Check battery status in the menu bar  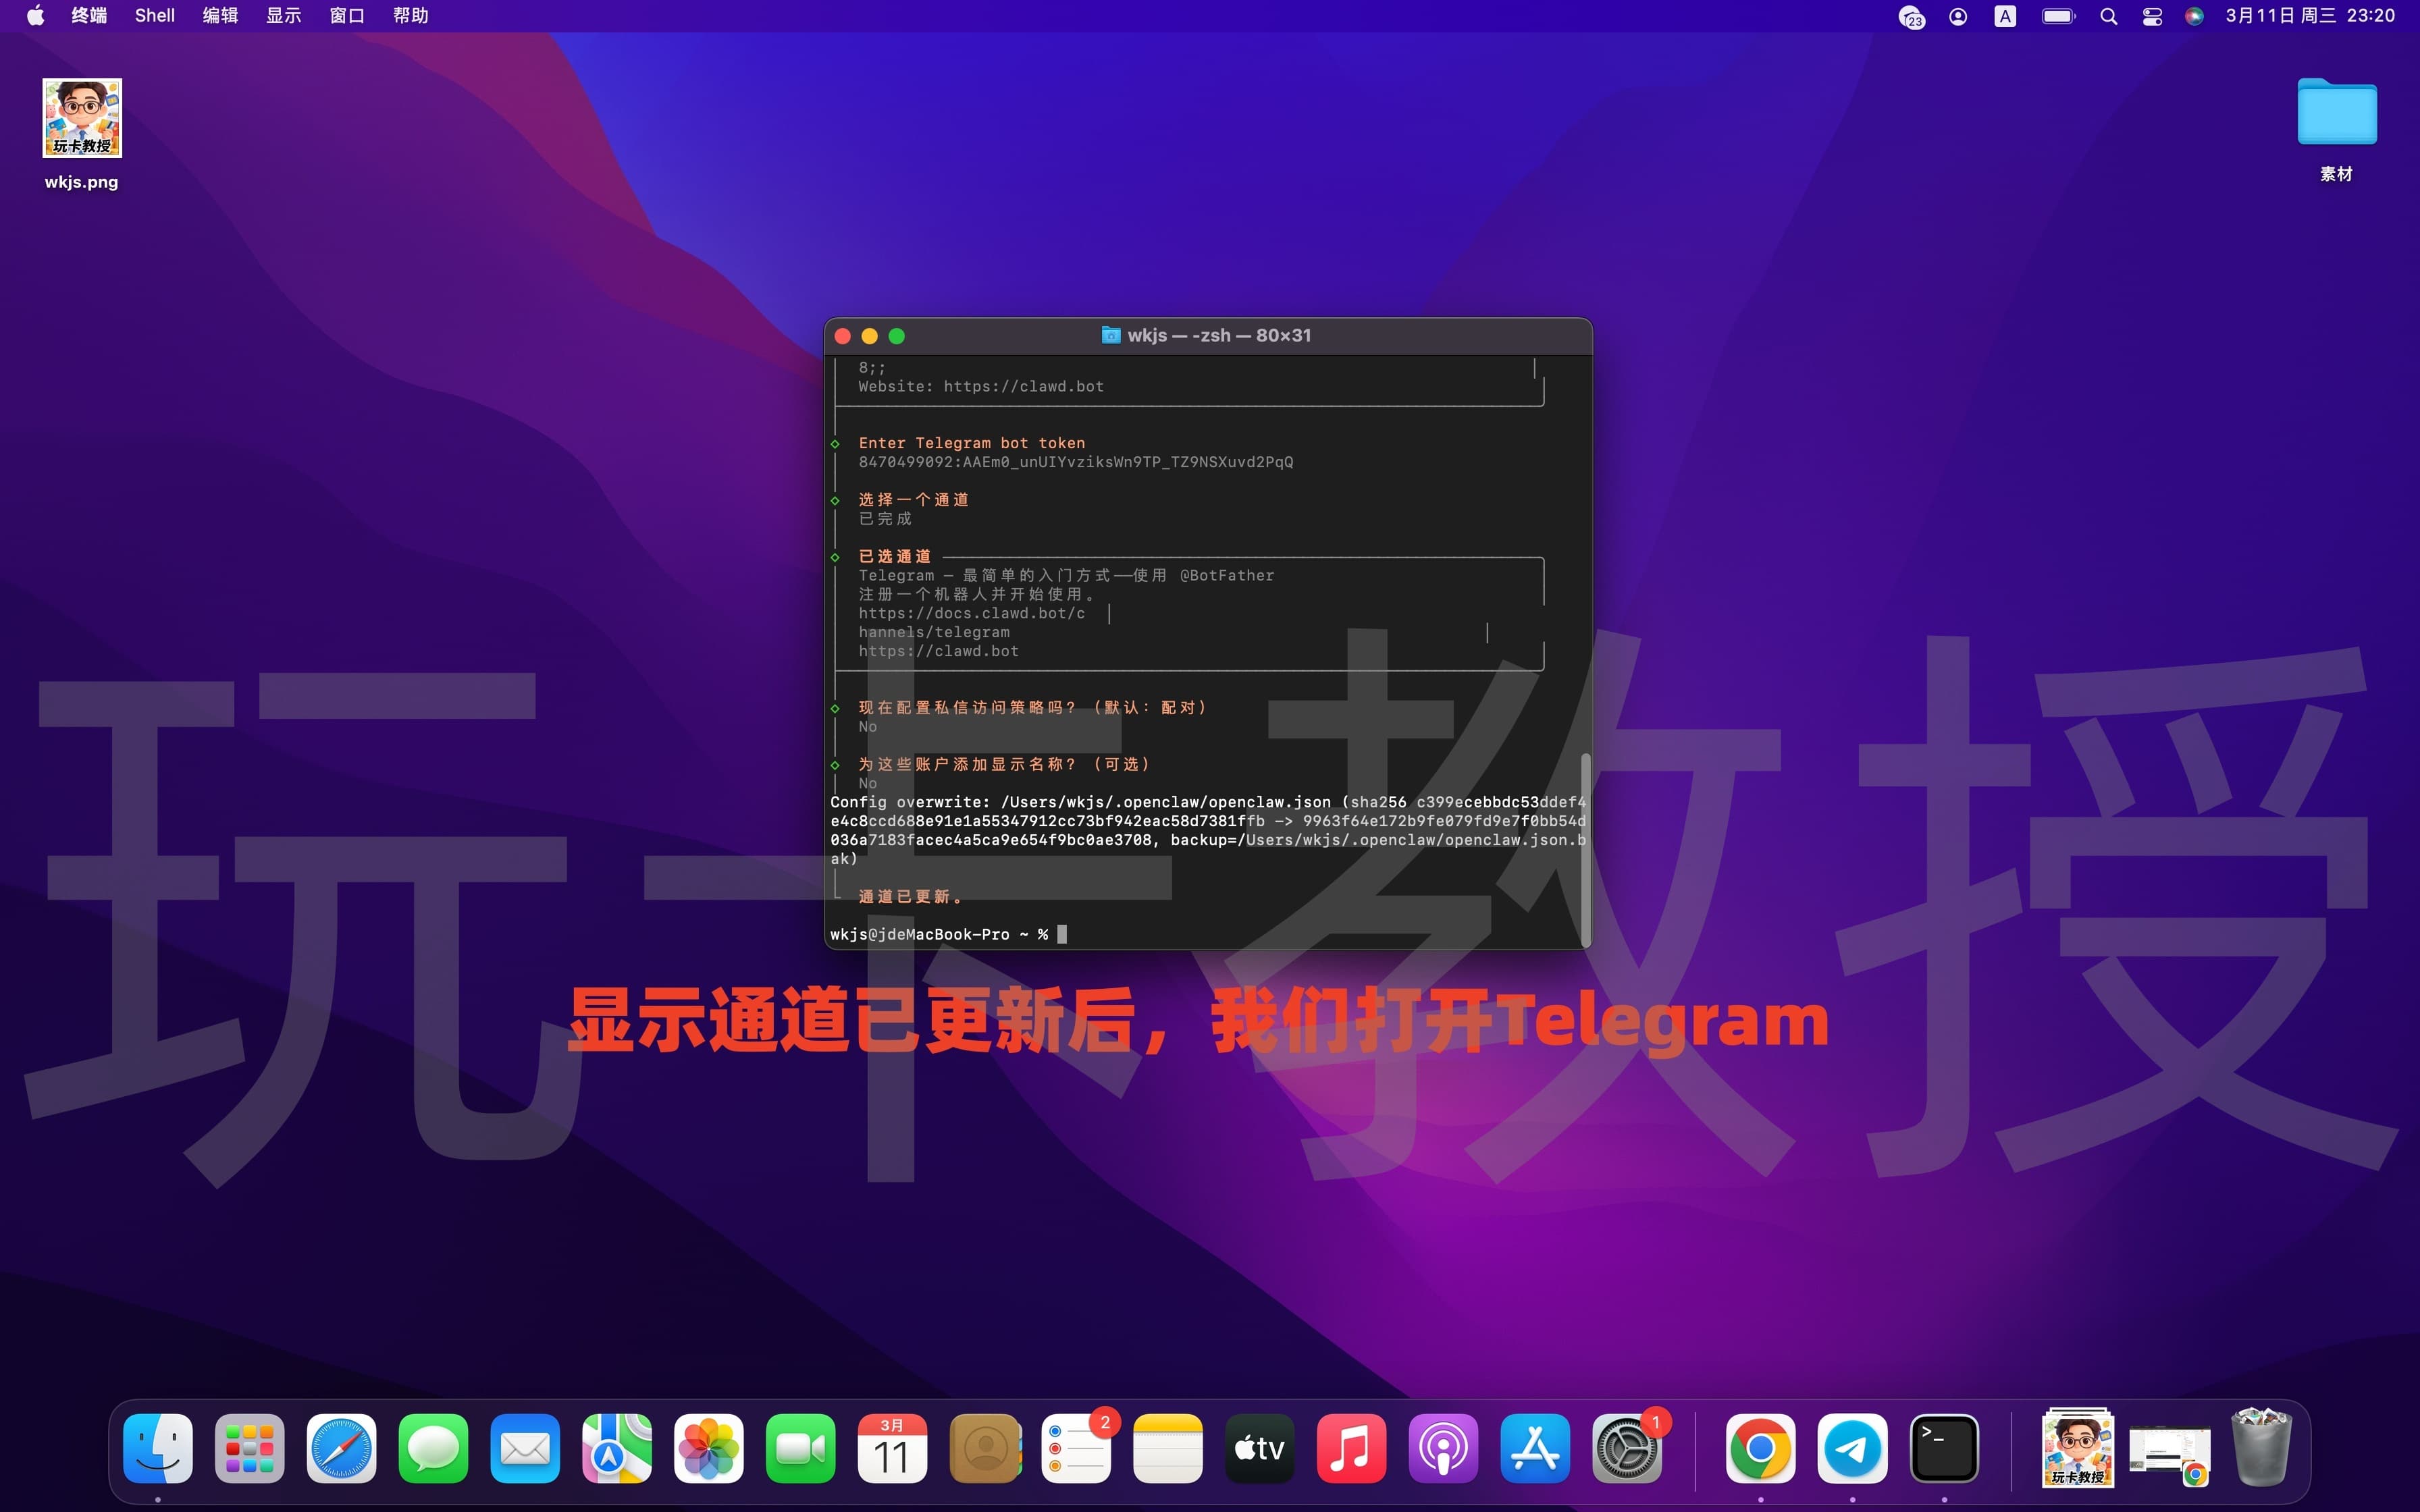2057,15
